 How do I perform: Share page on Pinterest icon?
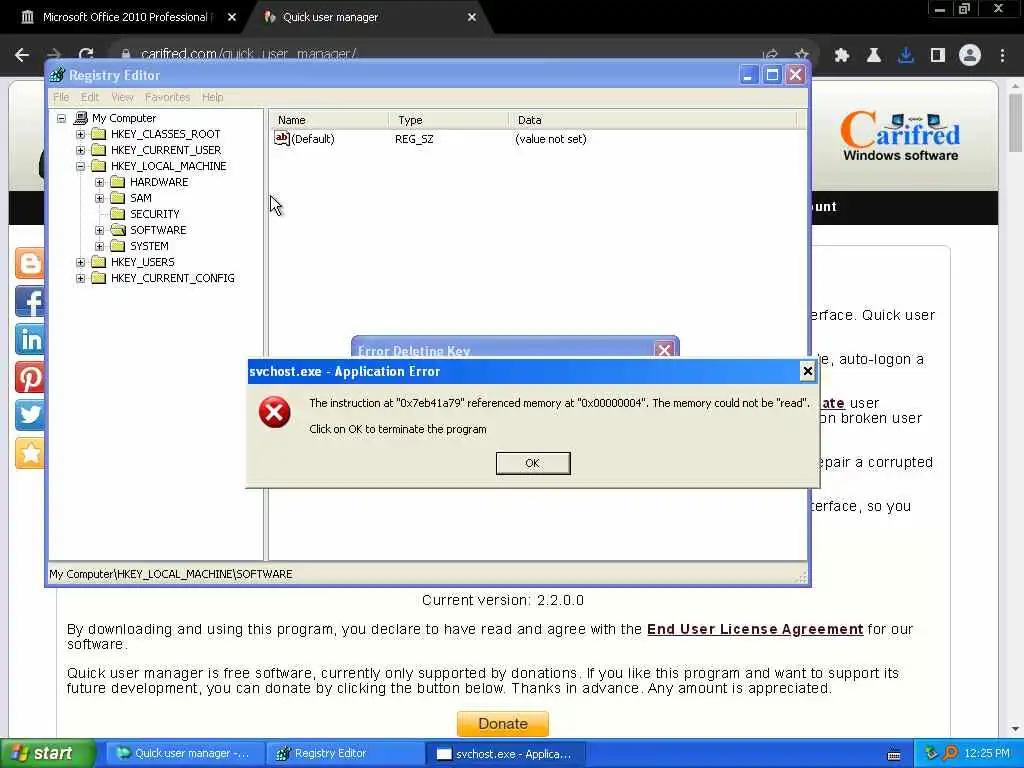click(29, 377)
